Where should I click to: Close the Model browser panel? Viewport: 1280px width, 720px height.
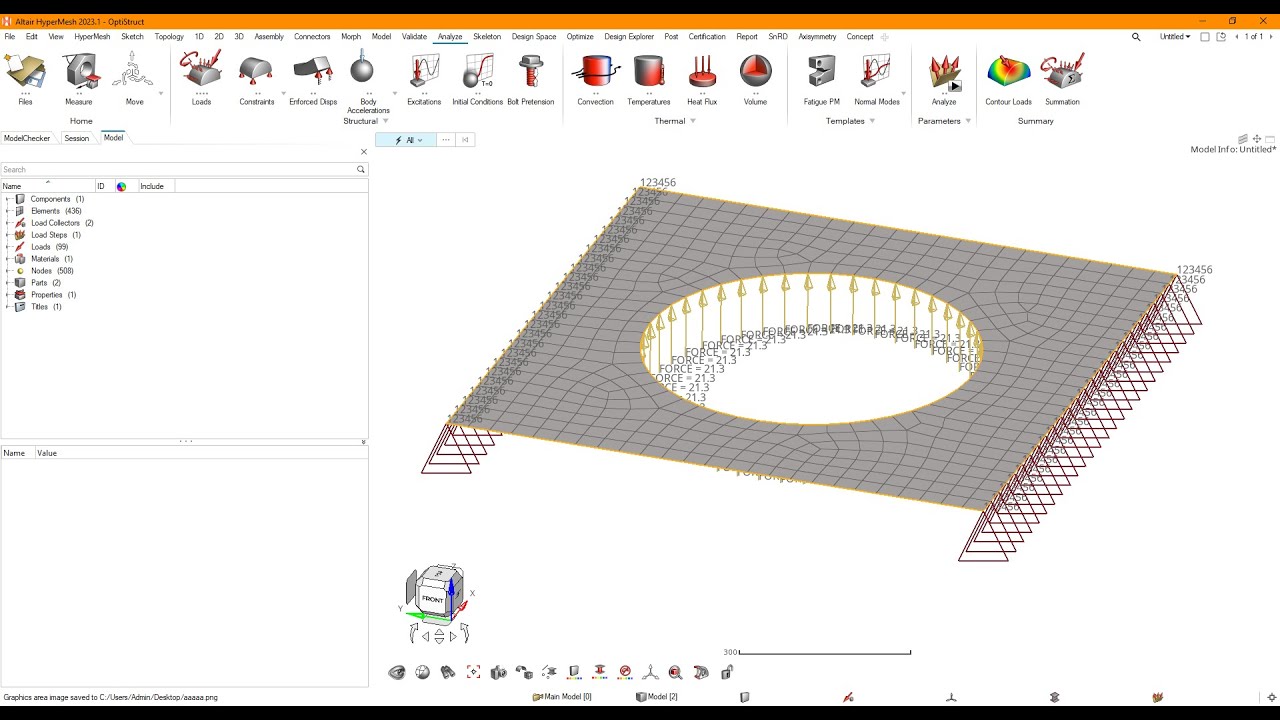coord(364,152)
